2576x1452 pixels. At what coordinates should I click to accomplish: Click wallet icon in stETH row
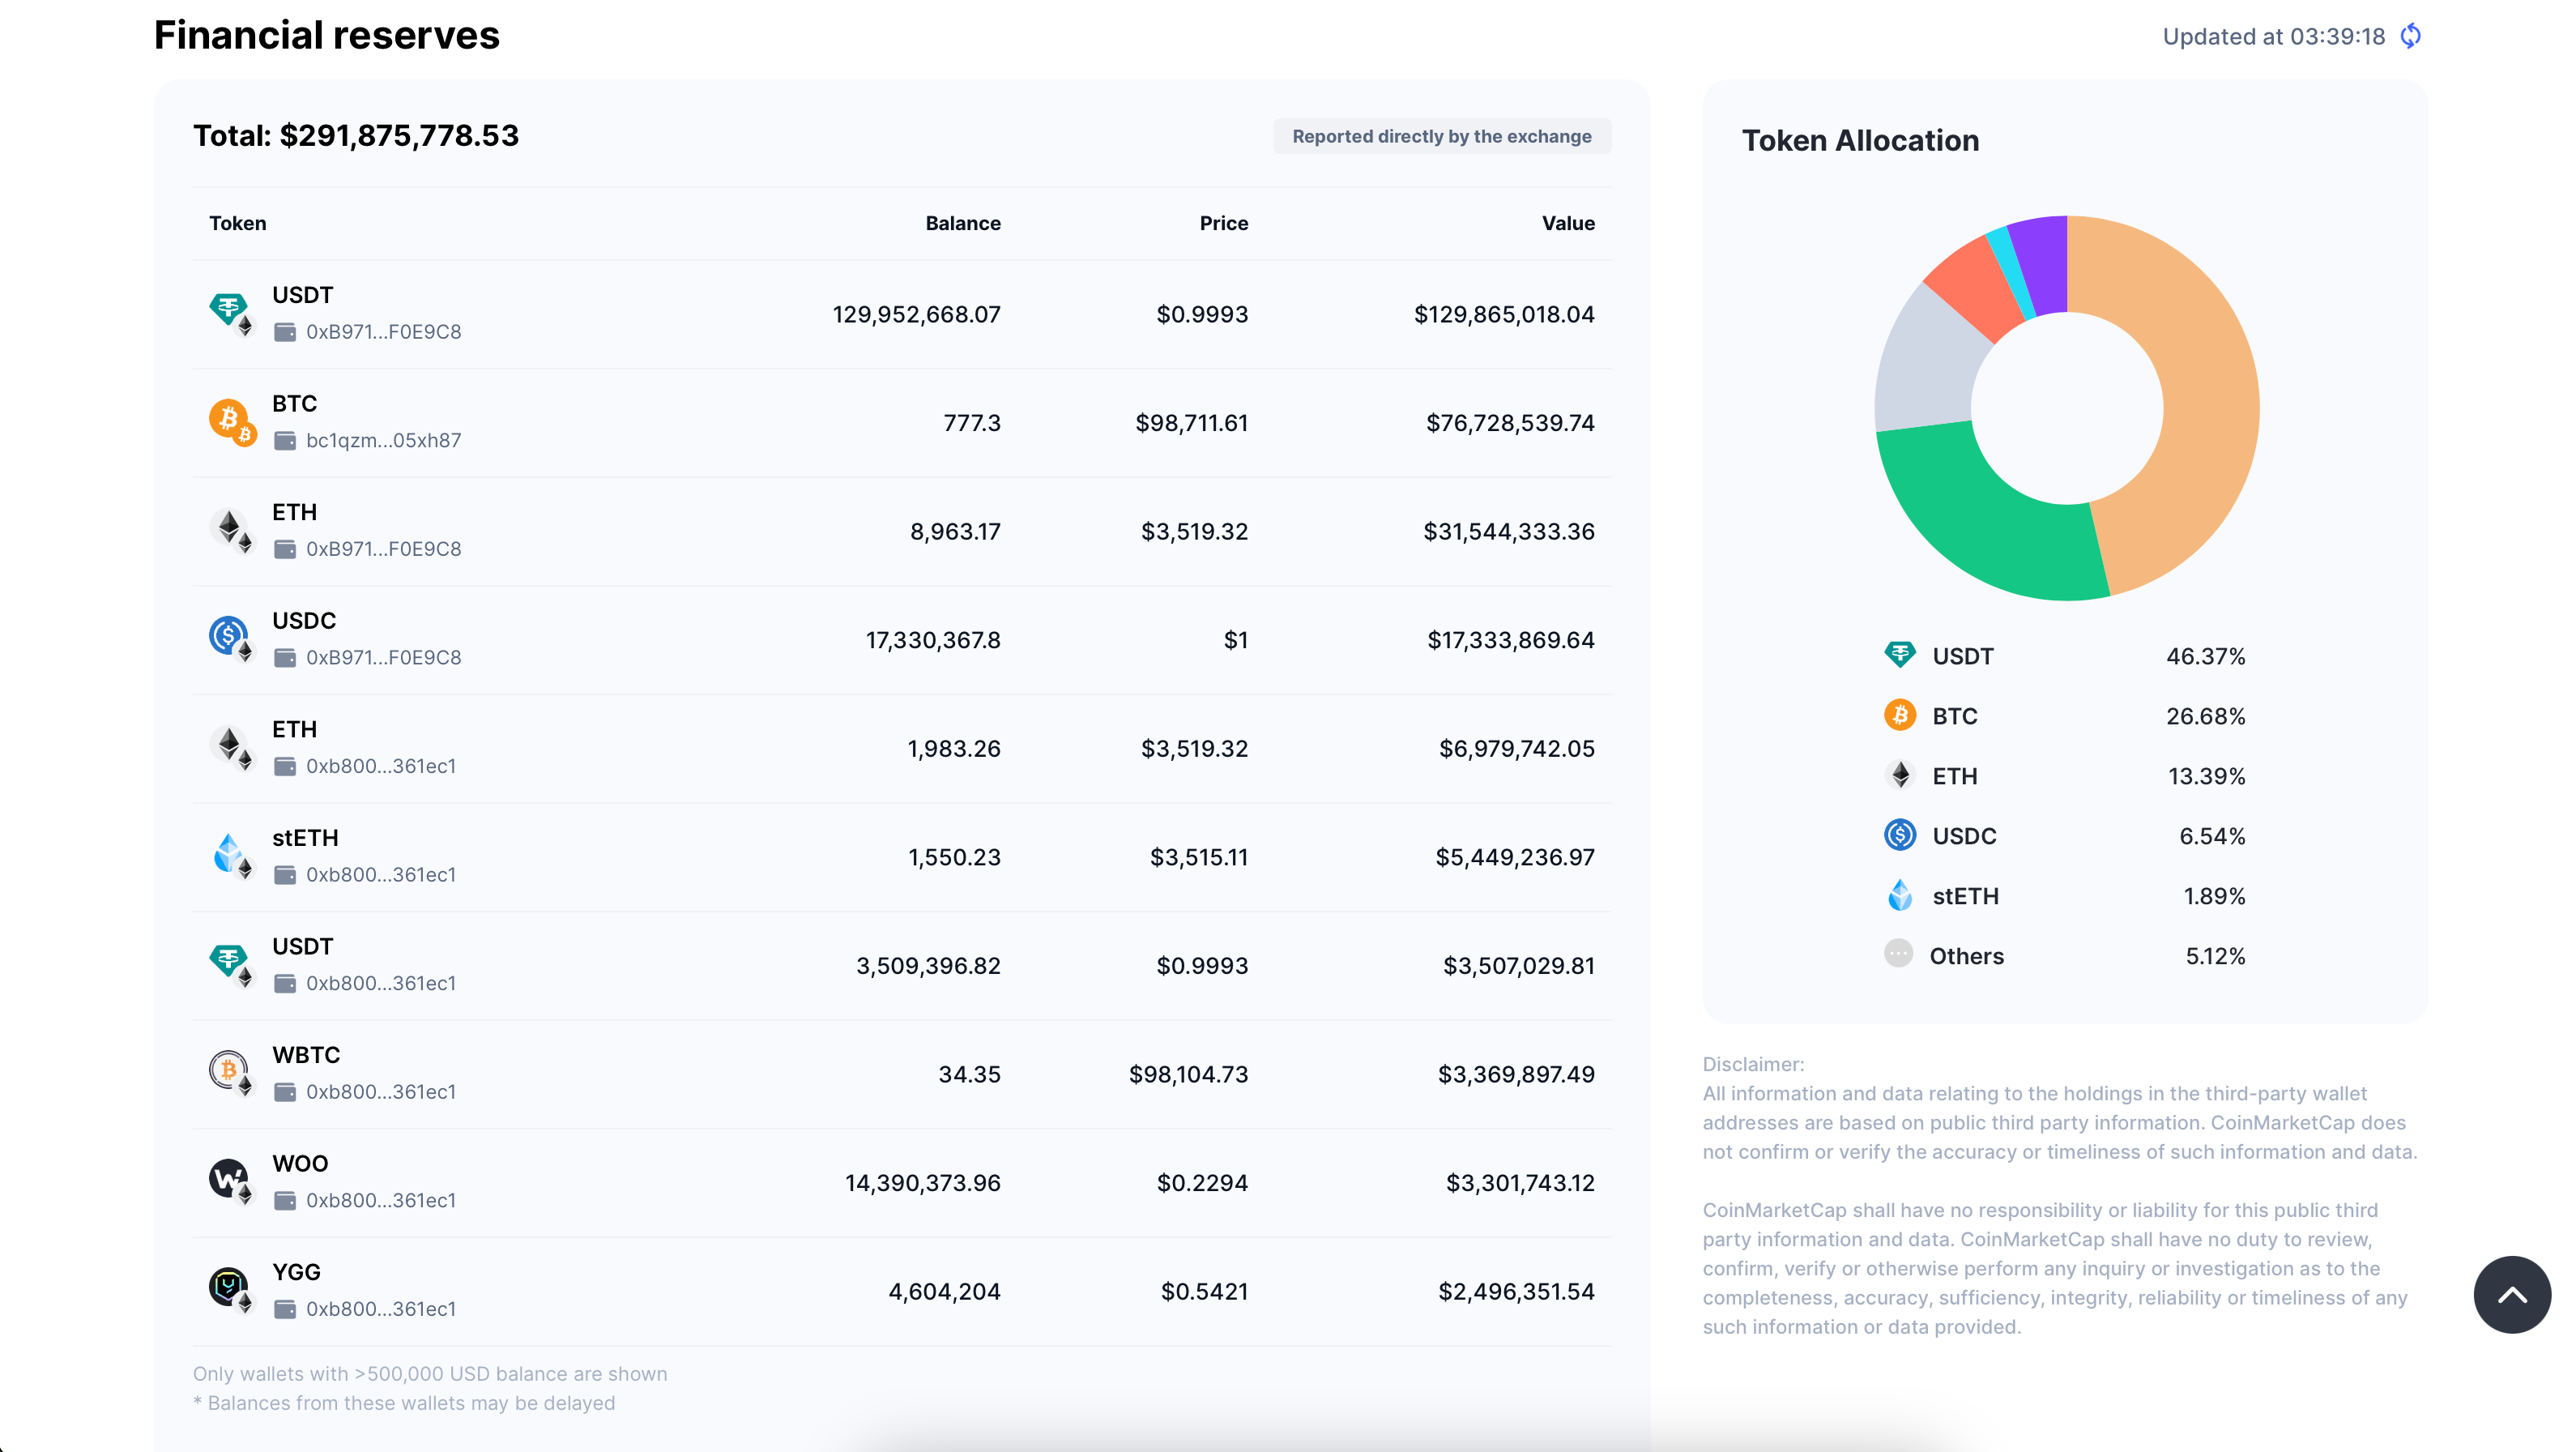285,875
